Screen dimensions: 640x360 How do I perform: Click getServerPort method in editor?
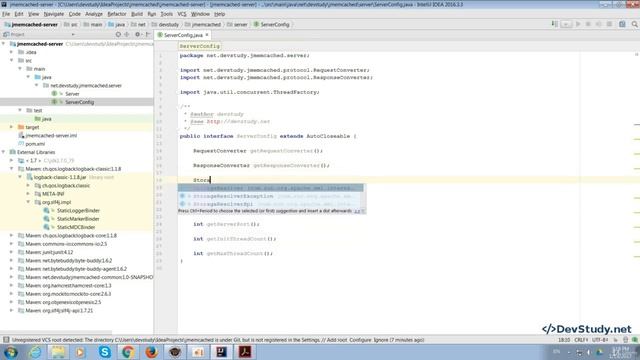229,224
